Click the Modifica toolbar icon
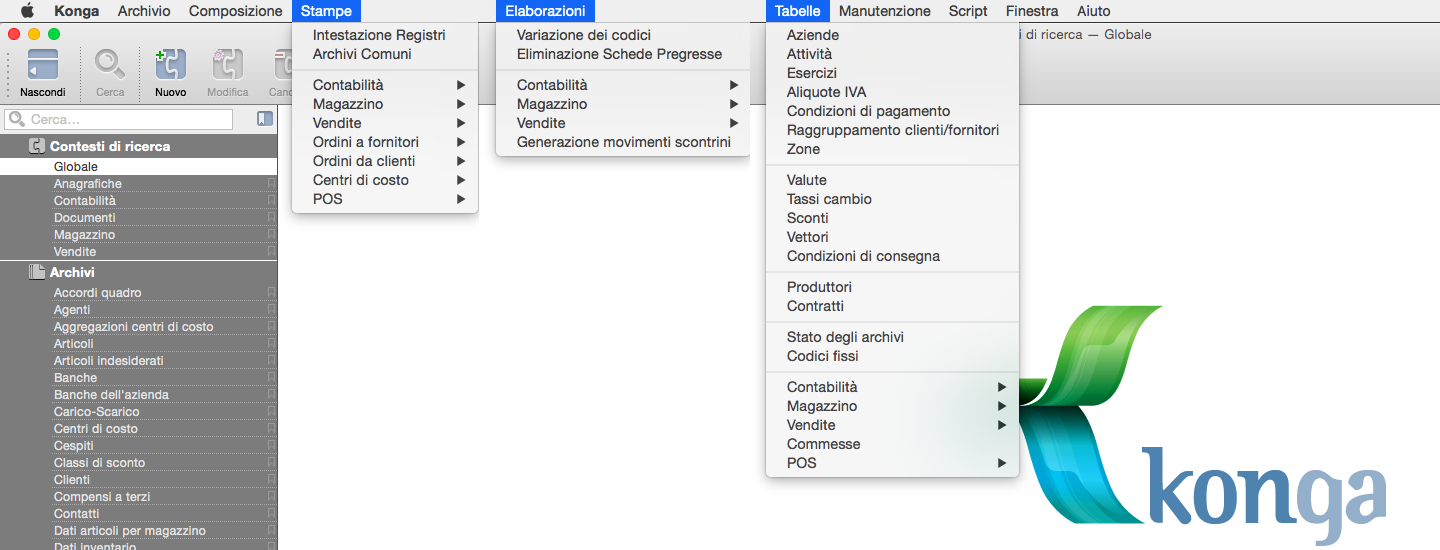This screenshot has width=1440, height=550. click(x=227, y=66)
